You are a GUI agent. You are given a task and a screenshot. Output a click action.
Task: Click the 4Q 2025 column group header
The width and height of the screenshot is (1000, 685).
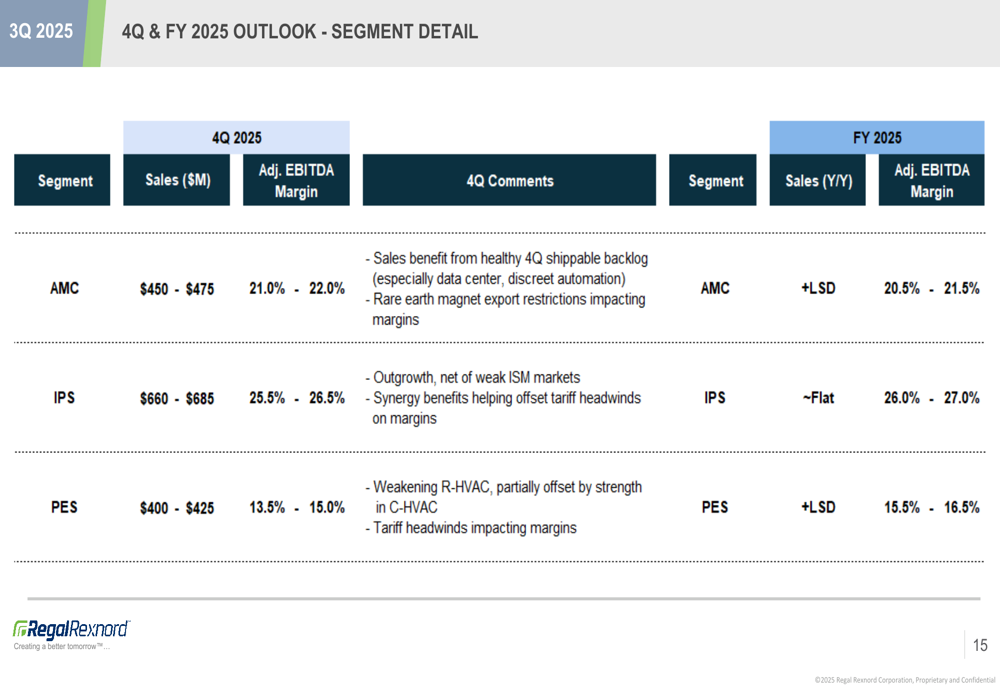pyautogui.click(x=236, y=138)
